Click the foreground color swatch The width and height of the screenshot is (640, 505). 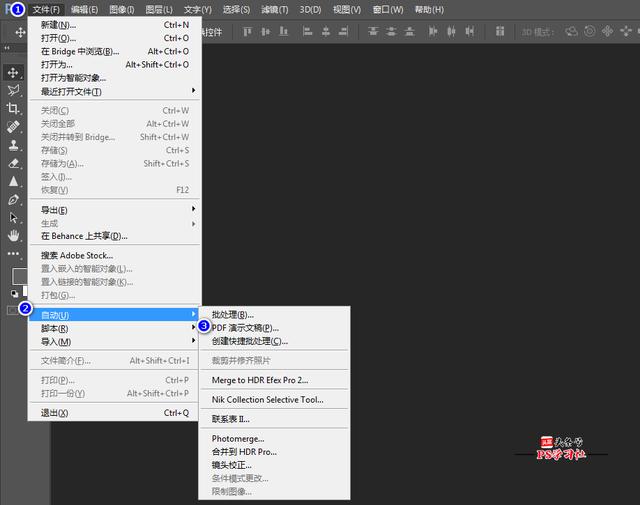[19, 276]
